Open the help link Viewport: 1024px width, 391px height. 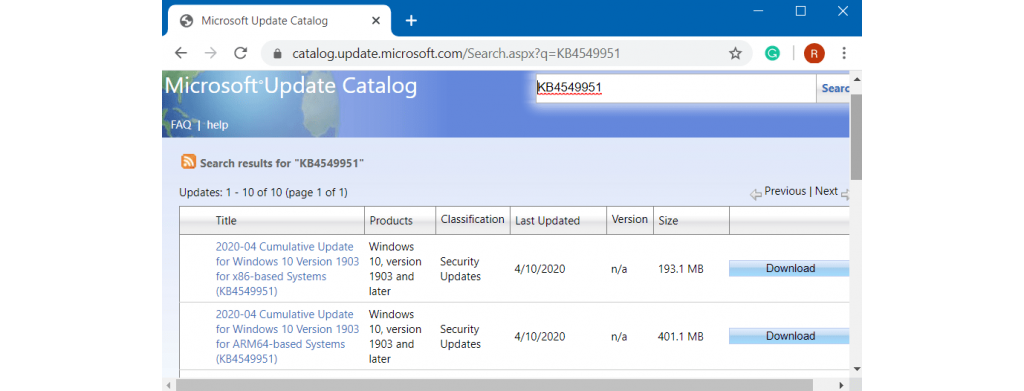click(x=217, y=125)
